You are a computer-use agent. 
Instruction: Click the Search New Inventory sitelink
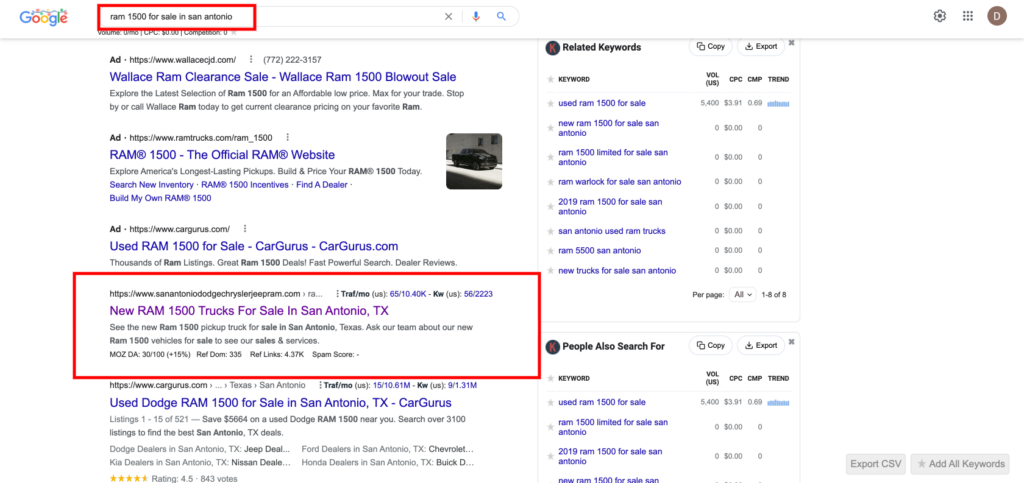point(152,185)
